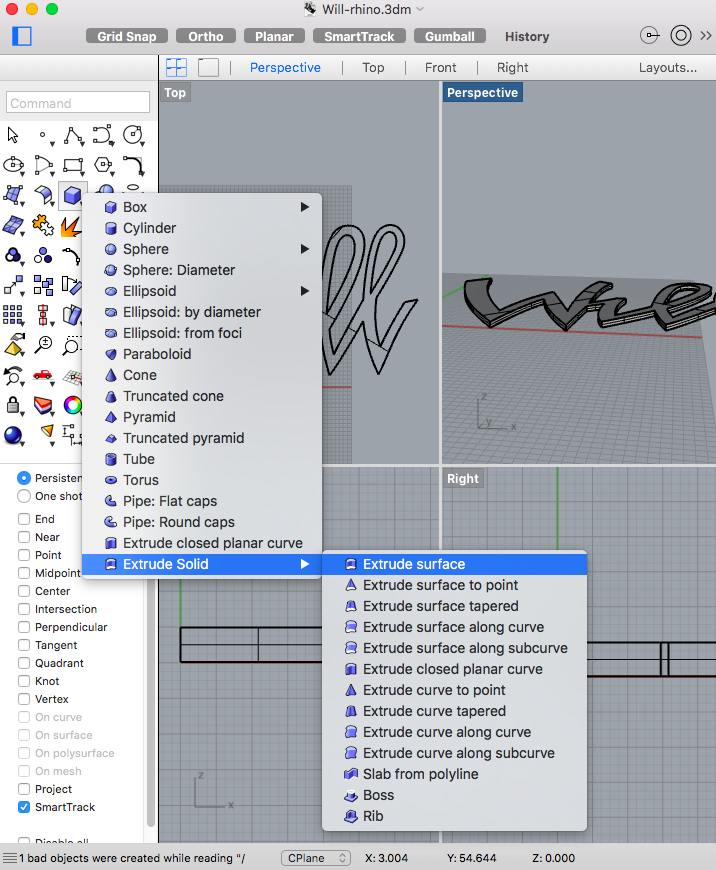The width and height of the screenshot is (716, 870).
Task: Tick the Center osnap checkbox
Action: click(x=24, y=591)
